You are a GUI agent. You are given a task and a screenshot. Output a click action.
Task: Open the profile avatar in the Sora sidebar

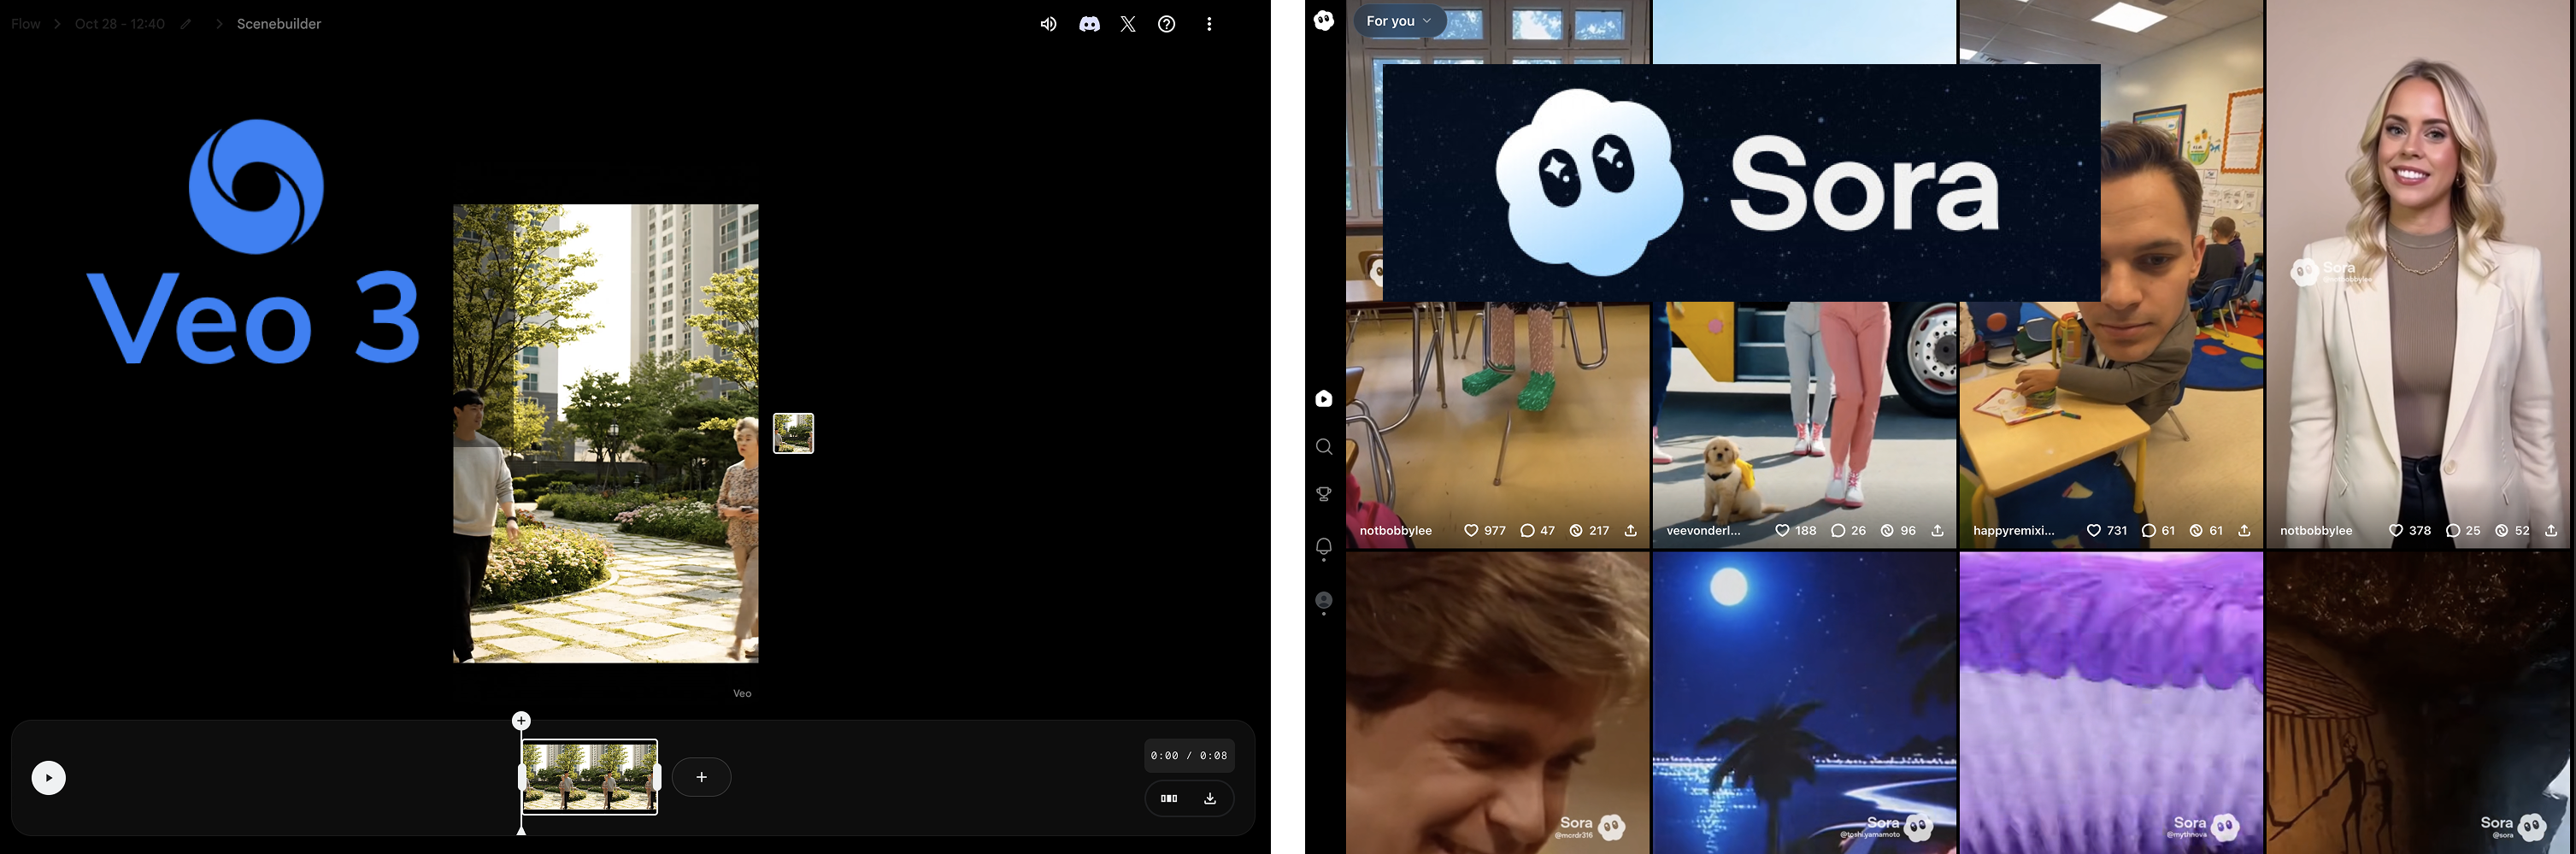point(1324,600)
